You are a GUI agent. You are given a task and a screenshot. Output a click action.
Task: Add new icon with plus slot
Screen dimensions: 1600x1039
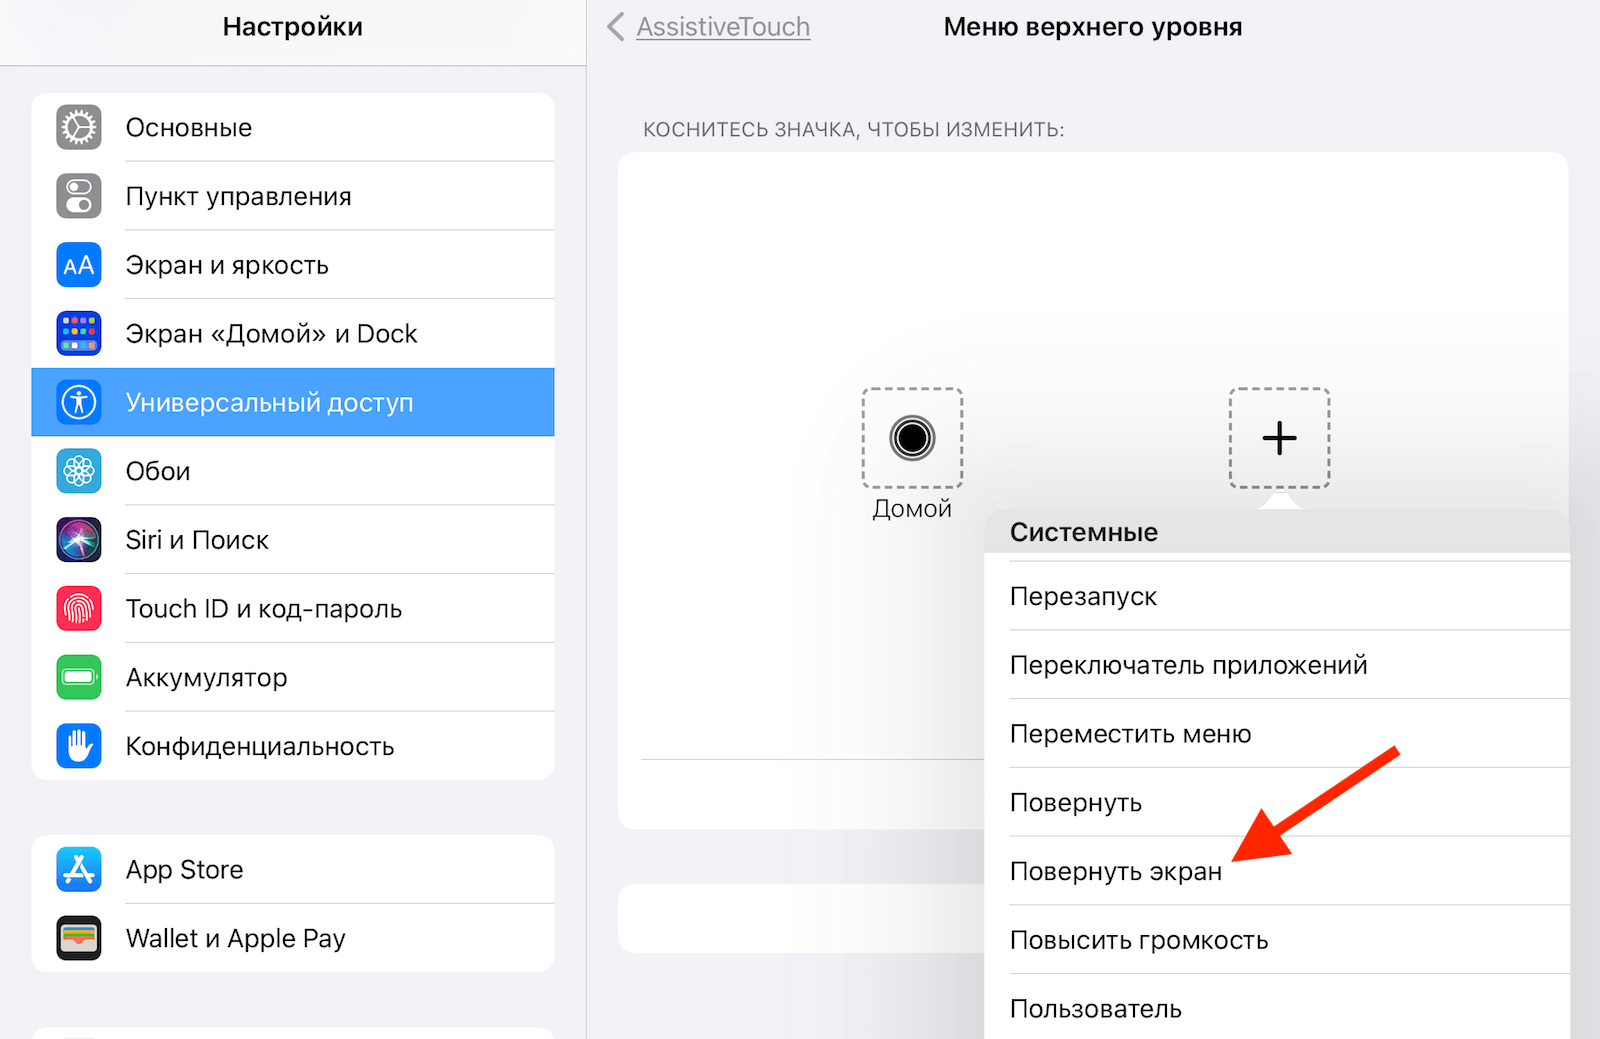1279,438
